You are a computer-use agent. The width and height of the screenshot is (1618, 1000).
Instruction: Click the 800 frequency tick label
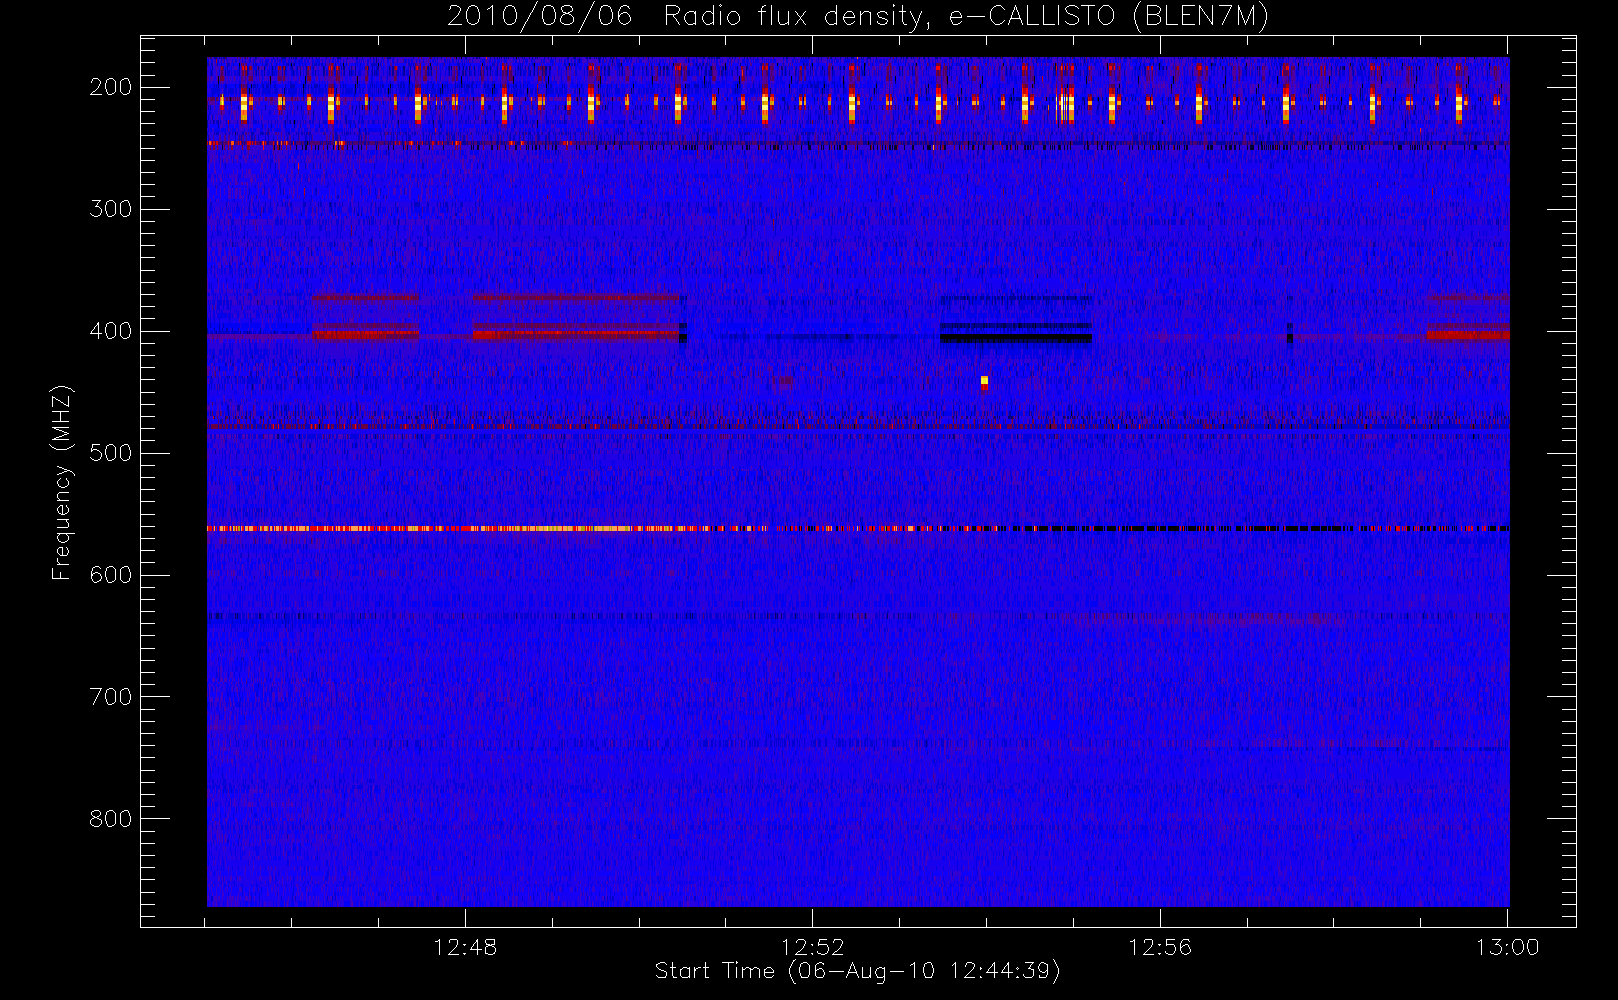point(110,819)
